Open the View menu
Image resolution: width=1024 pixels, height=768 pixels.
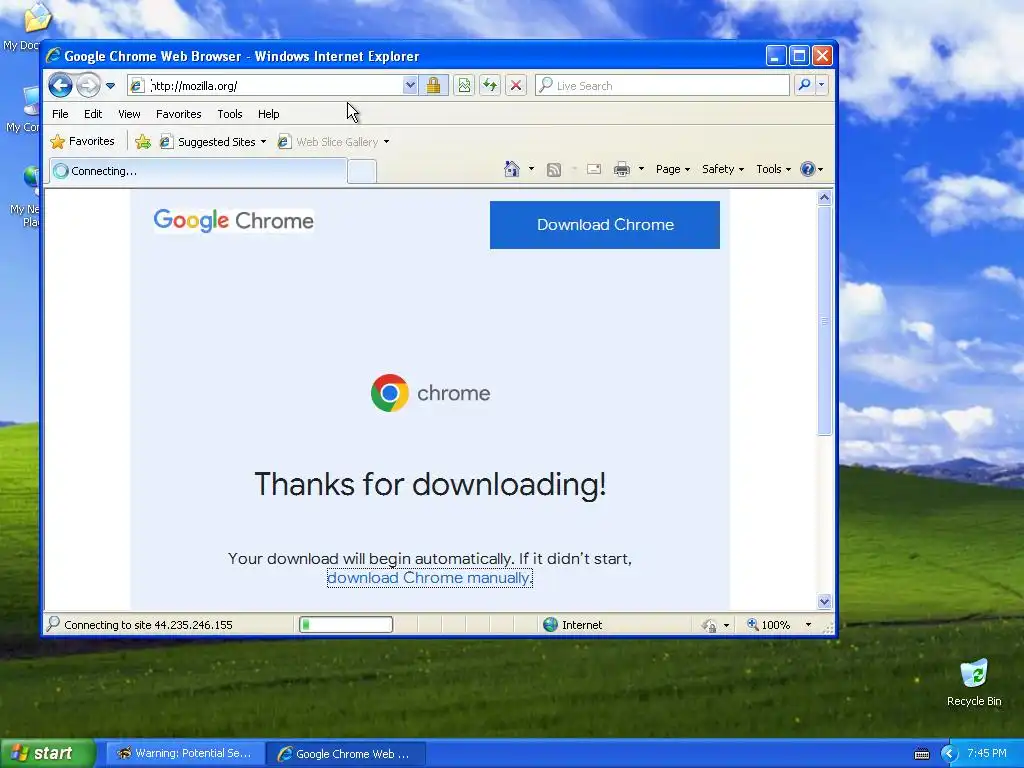tap(129, 114)
